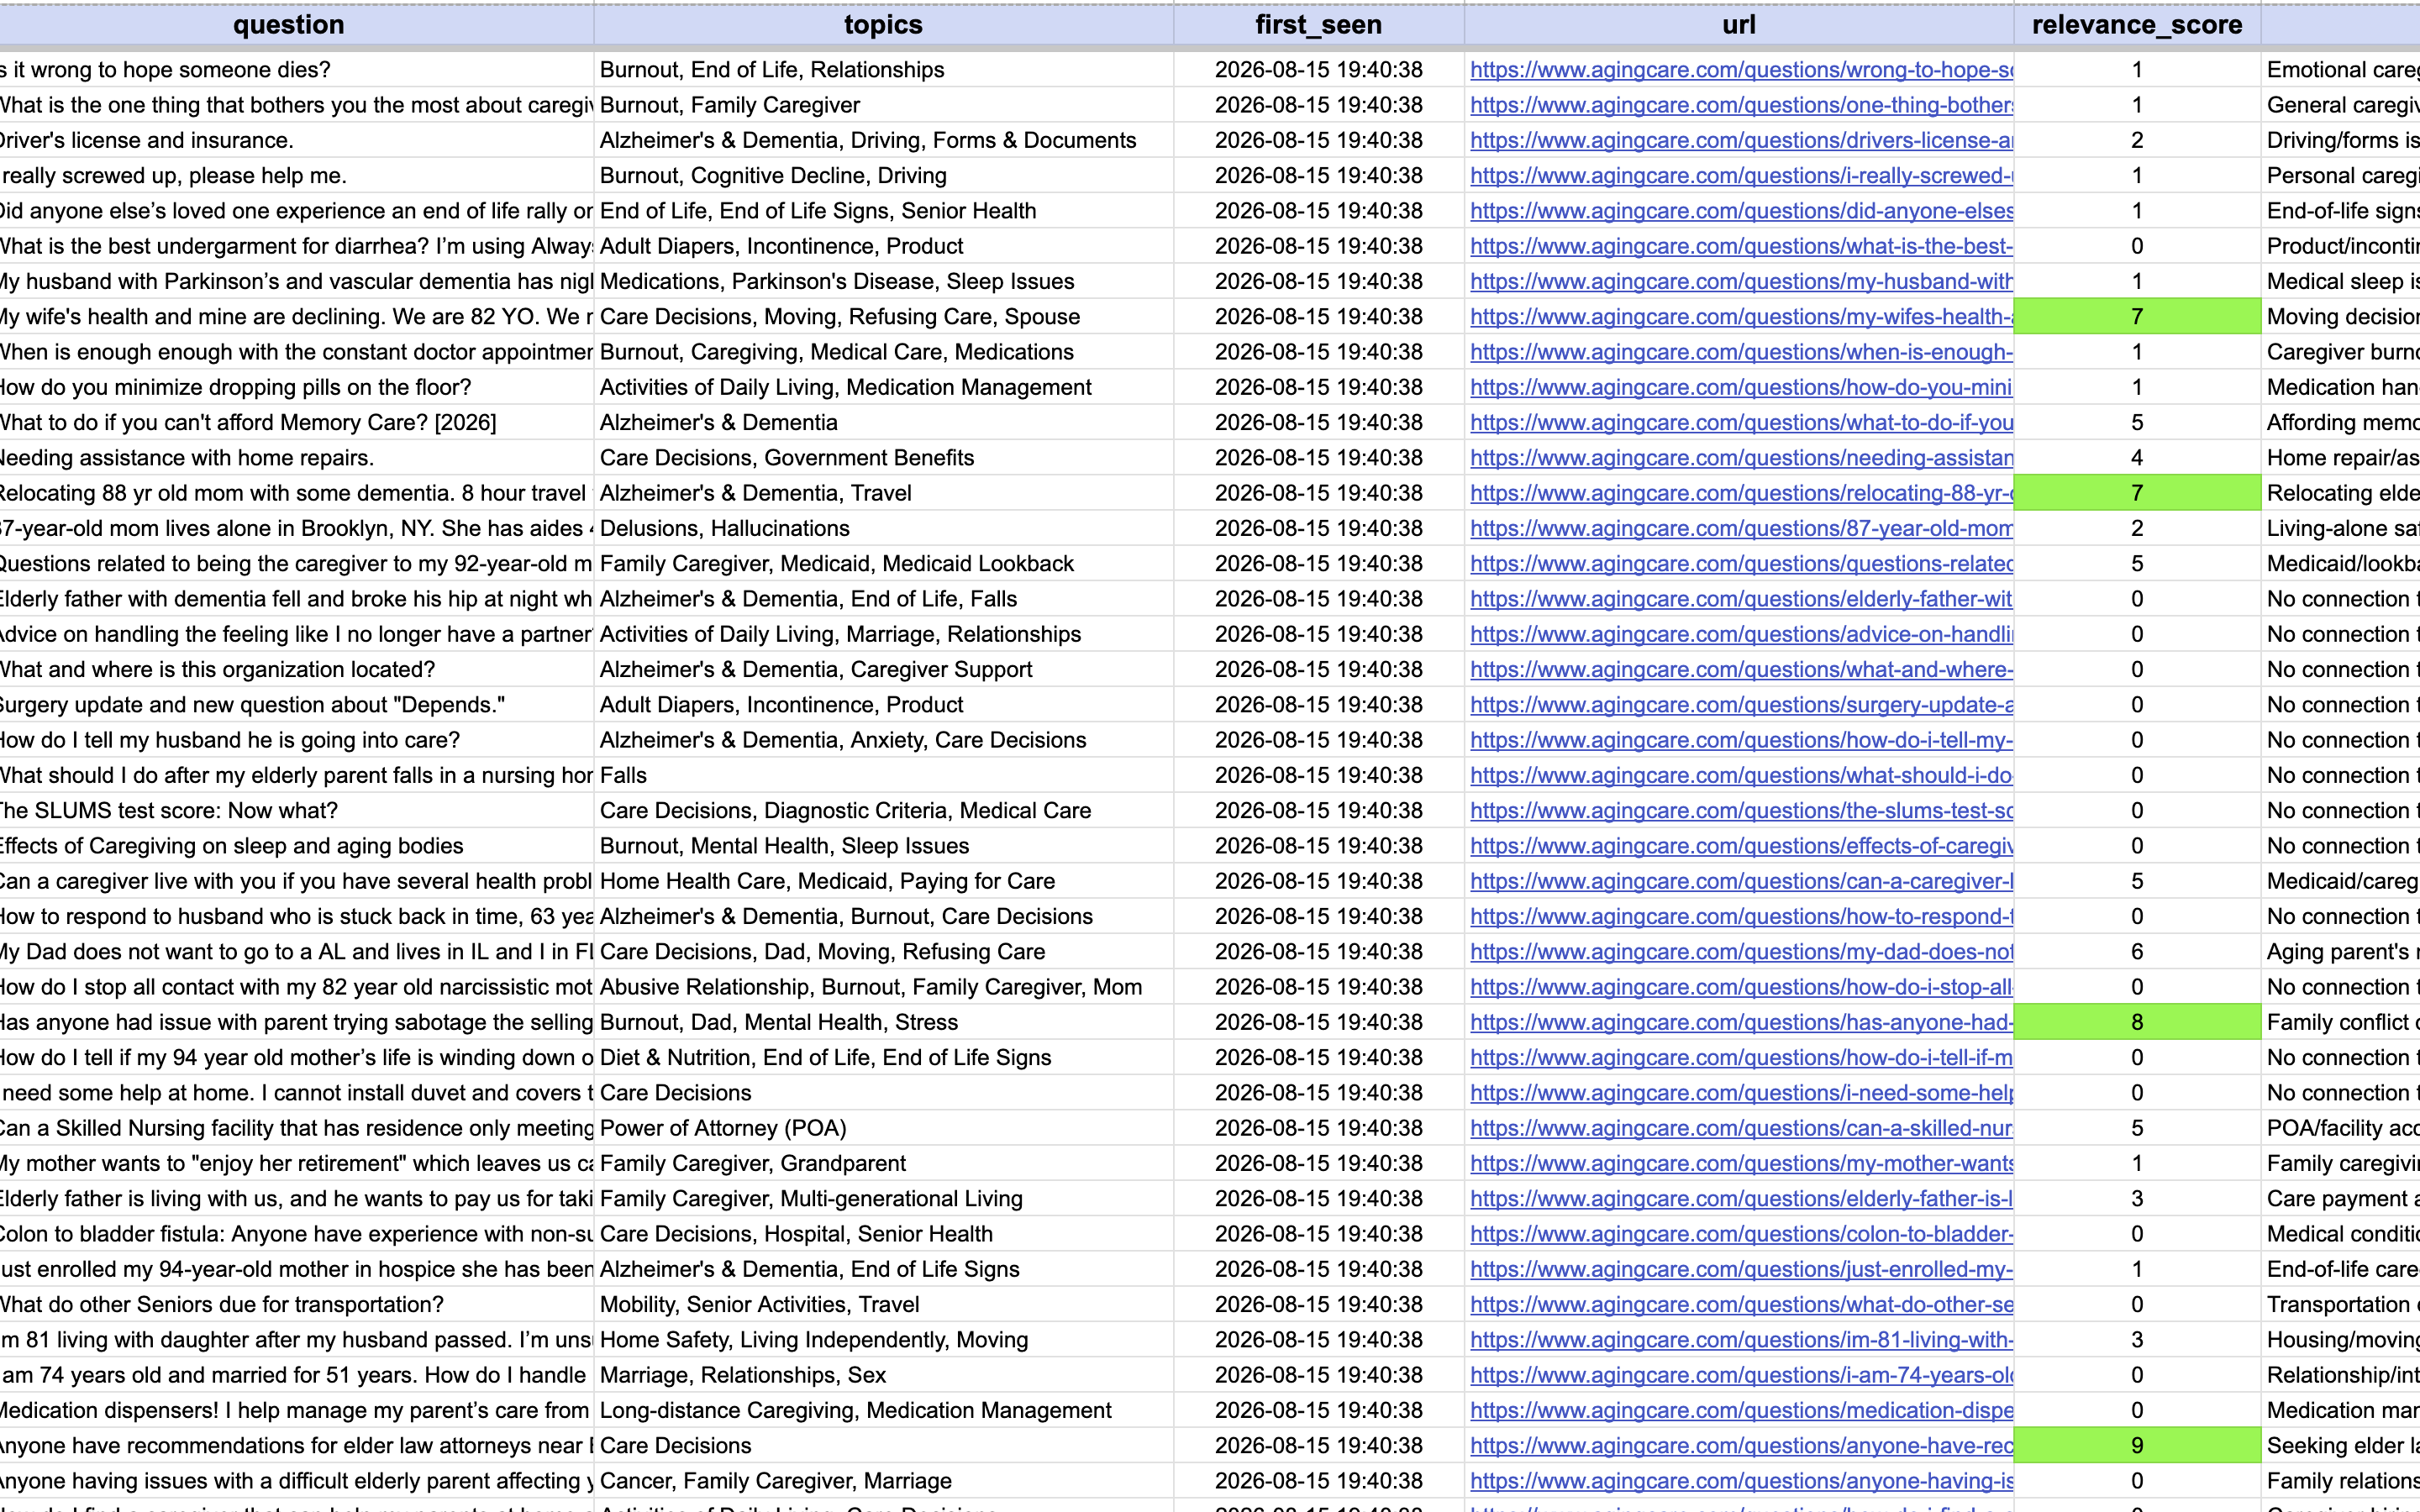Click 'What and where is this organization located?' cell
The width and height of the screenshot is (2420, 1512).
click(296, 670)
